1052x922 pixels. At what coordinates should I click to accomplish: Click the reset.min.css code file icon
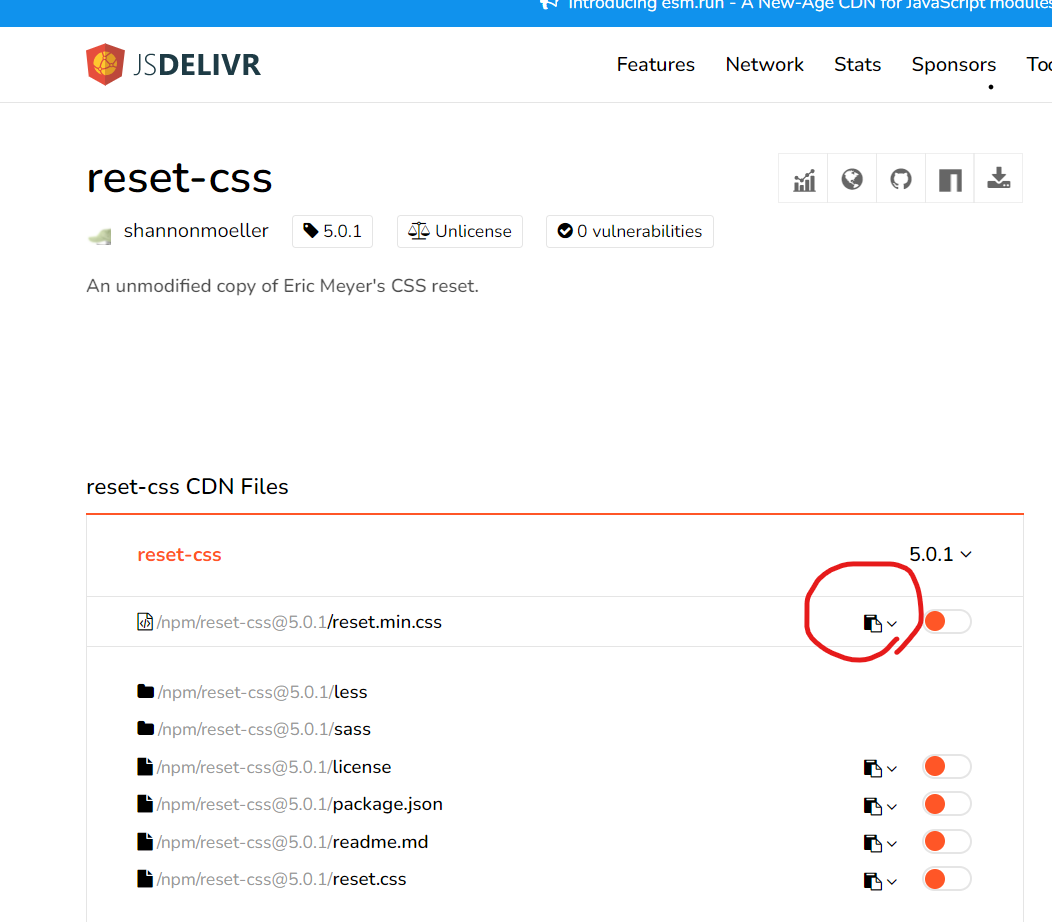pos(144,622)
